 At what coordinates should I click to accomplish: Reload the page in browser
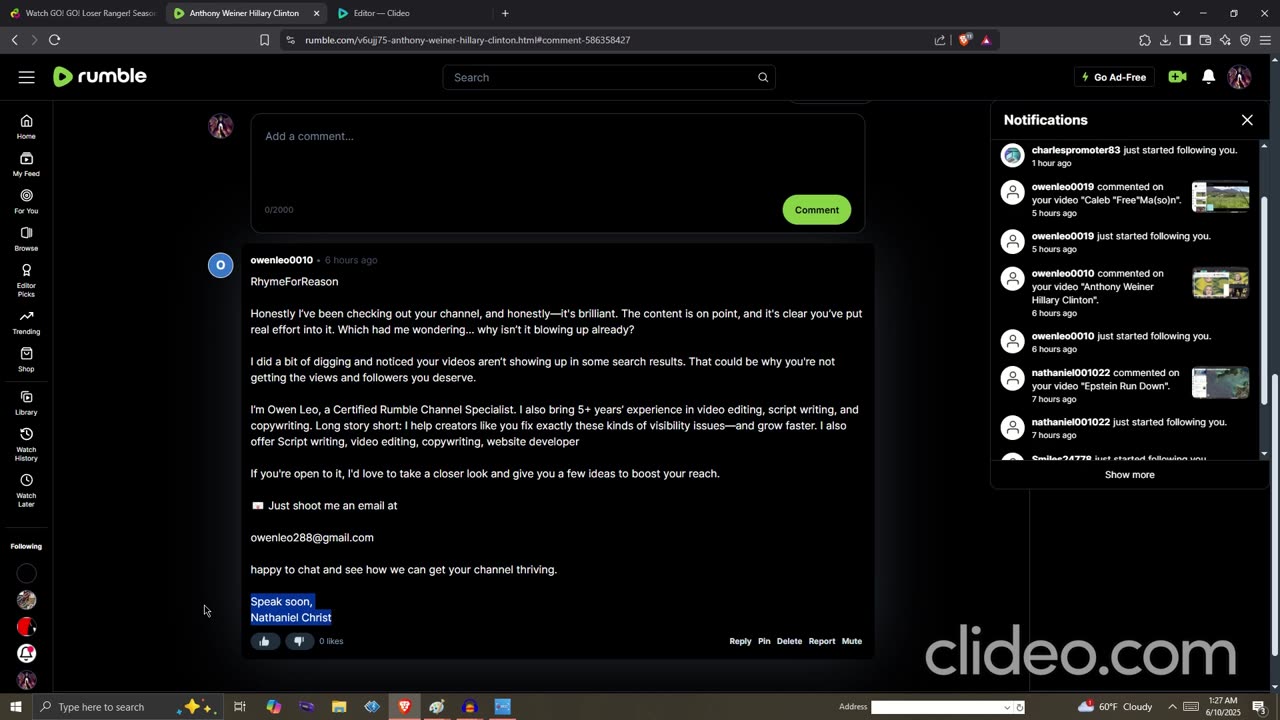(54, 40)
